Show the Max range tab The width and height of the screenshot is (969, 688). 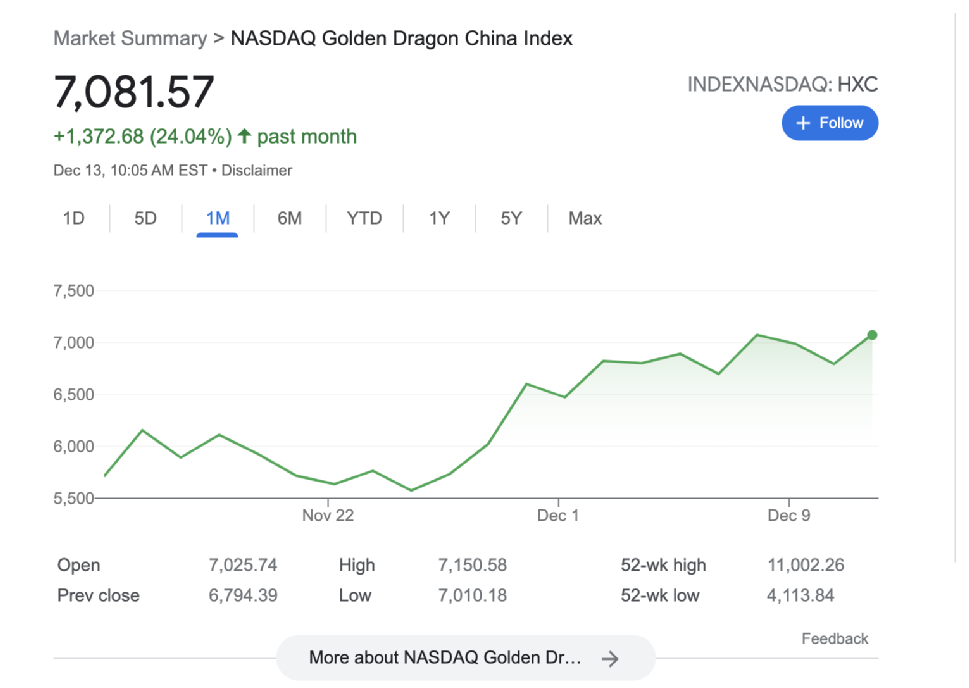click(x=585, y=218)
